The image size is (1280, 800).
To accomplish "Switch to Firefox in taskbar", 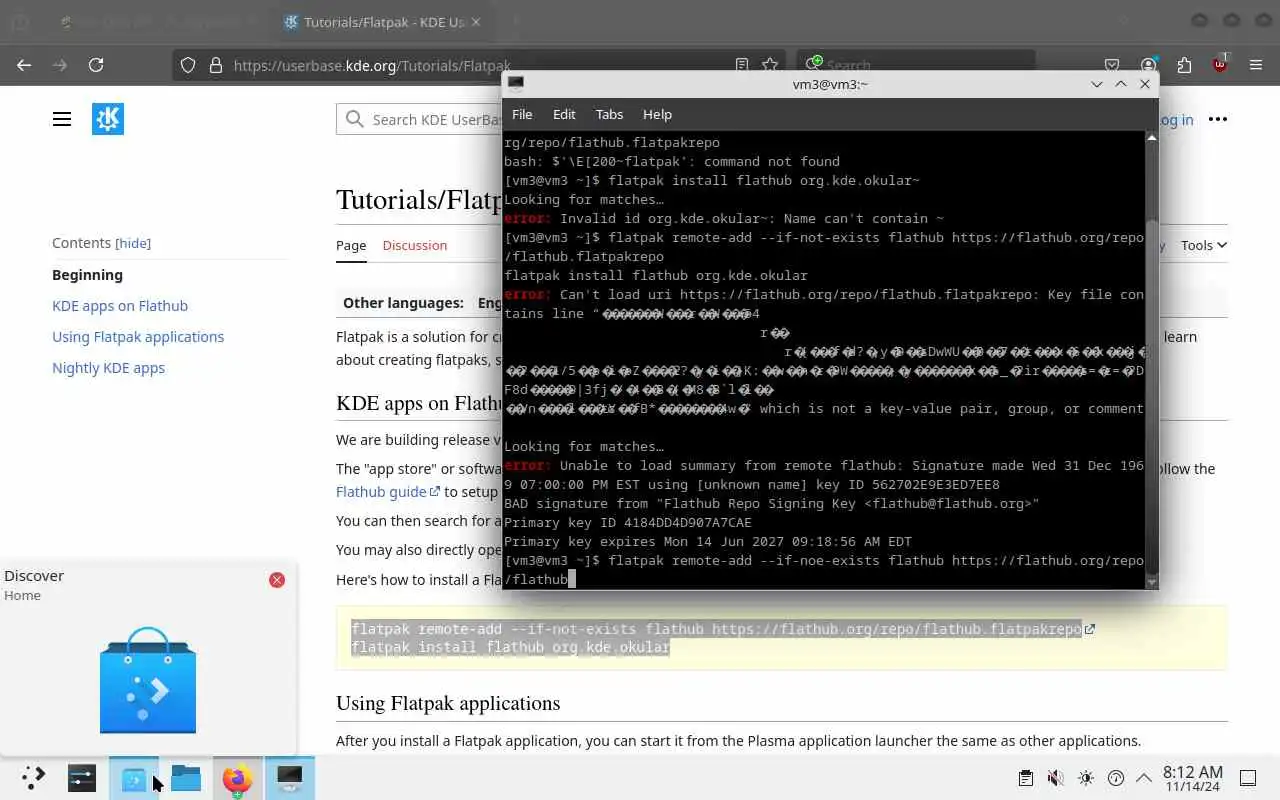I will click(237, 778).
